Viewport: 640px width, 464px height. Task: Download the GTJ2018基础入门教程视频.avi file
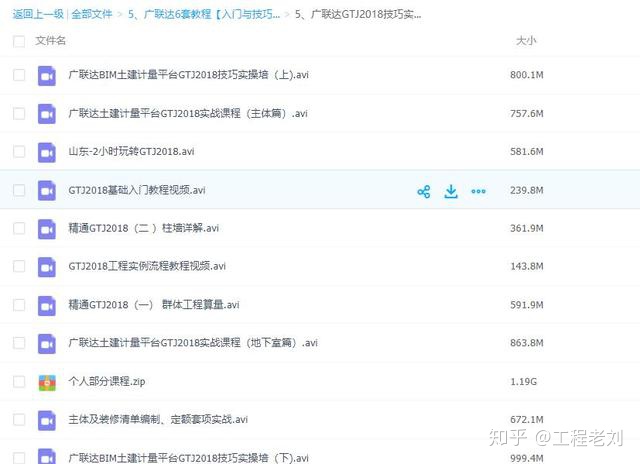pos(451,191)
